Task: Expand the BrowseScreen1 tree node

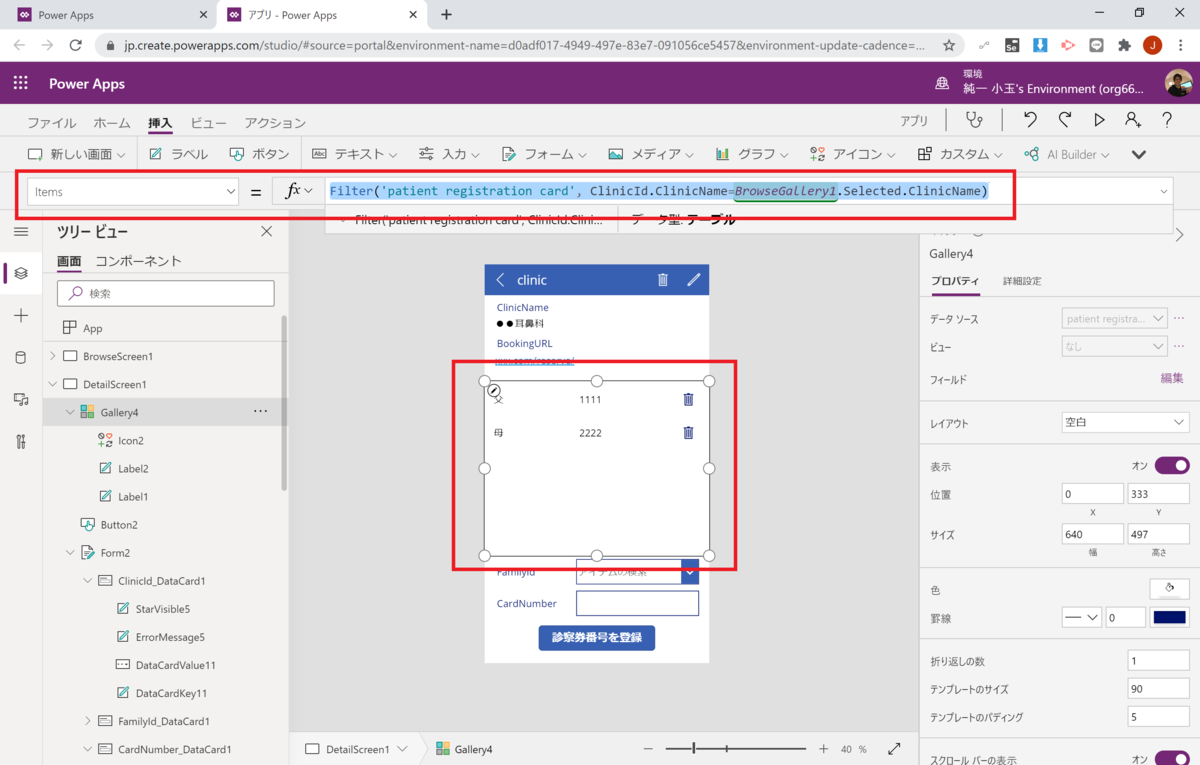Action: click(x=52, y=356)
